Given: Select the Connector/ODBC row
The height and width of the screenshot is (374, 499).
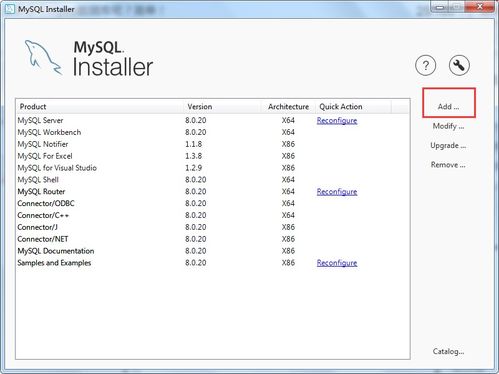Looking at the screenshot, I should pos(212,203).
